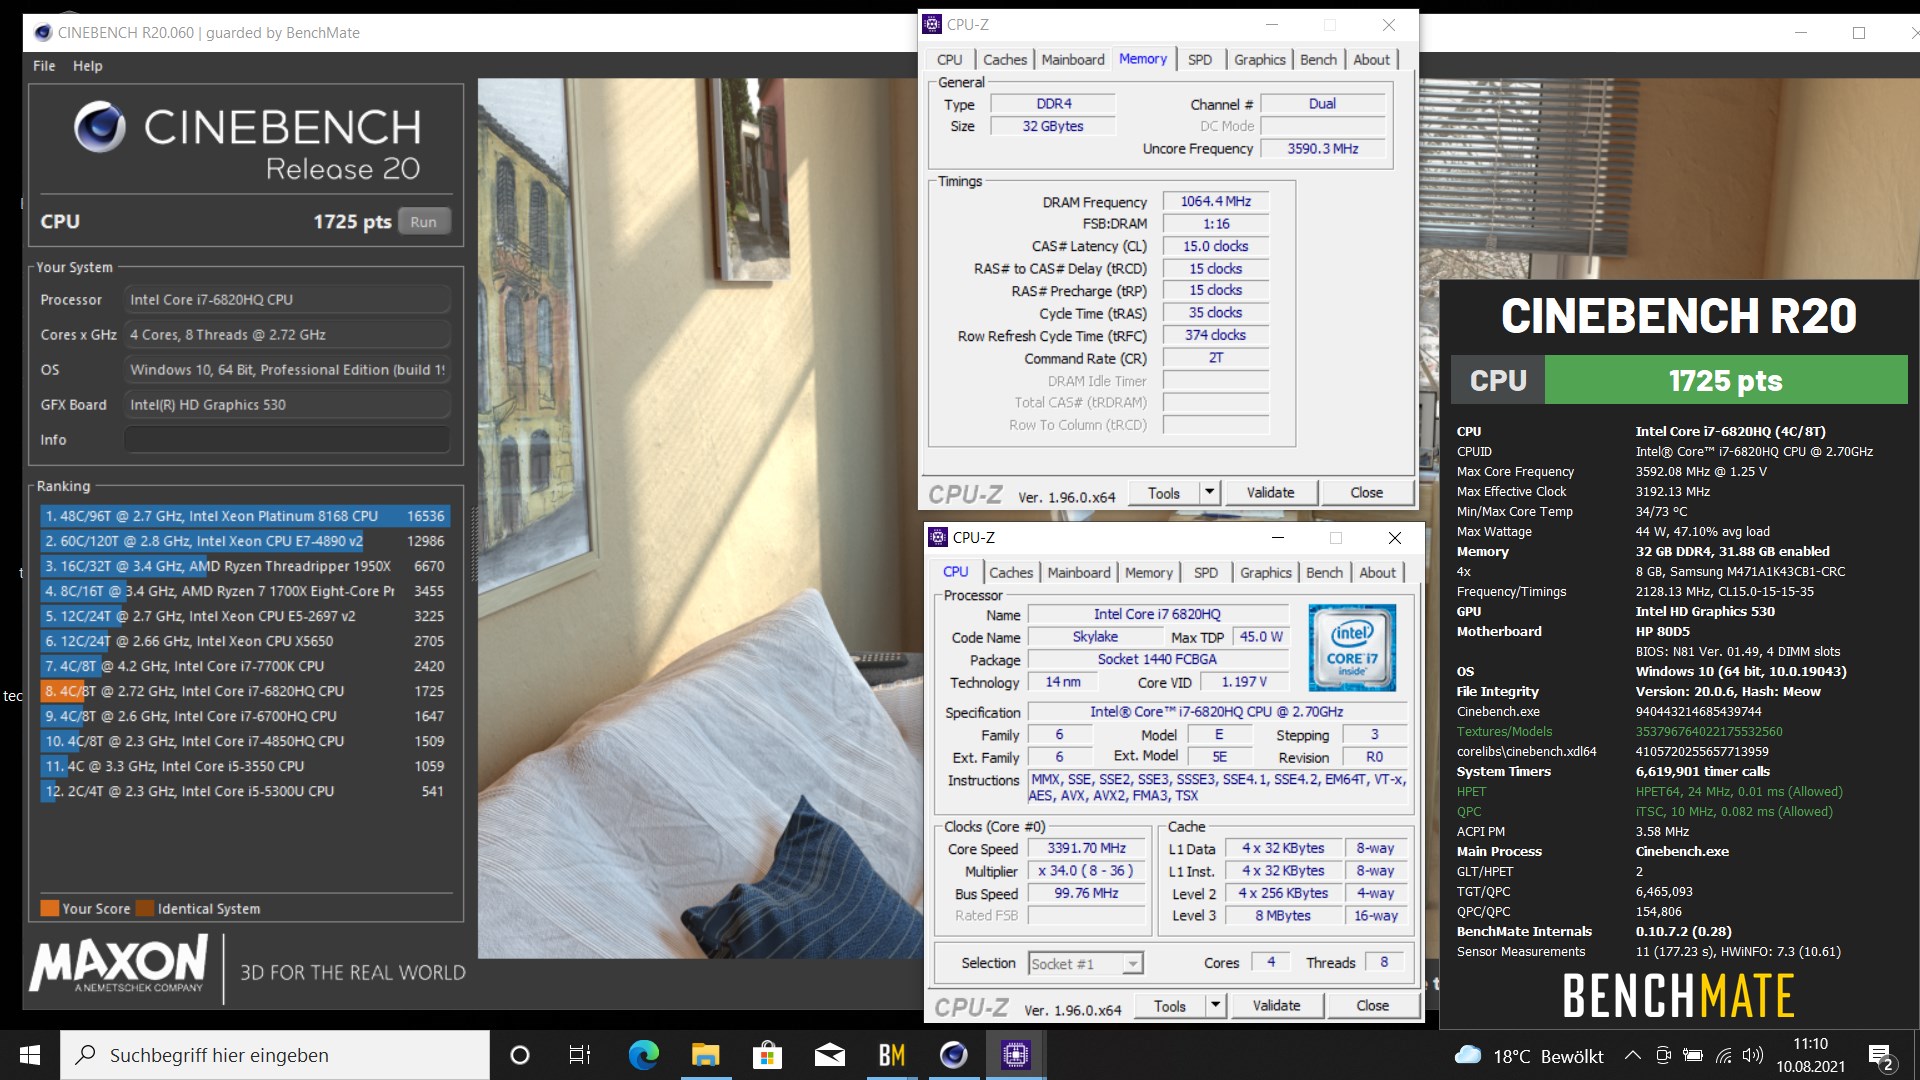Select ranking entry AMD Ryzen Threadripper 1950X
This screenshot has width=1920, height=1080.
click(x=244, y=566)
